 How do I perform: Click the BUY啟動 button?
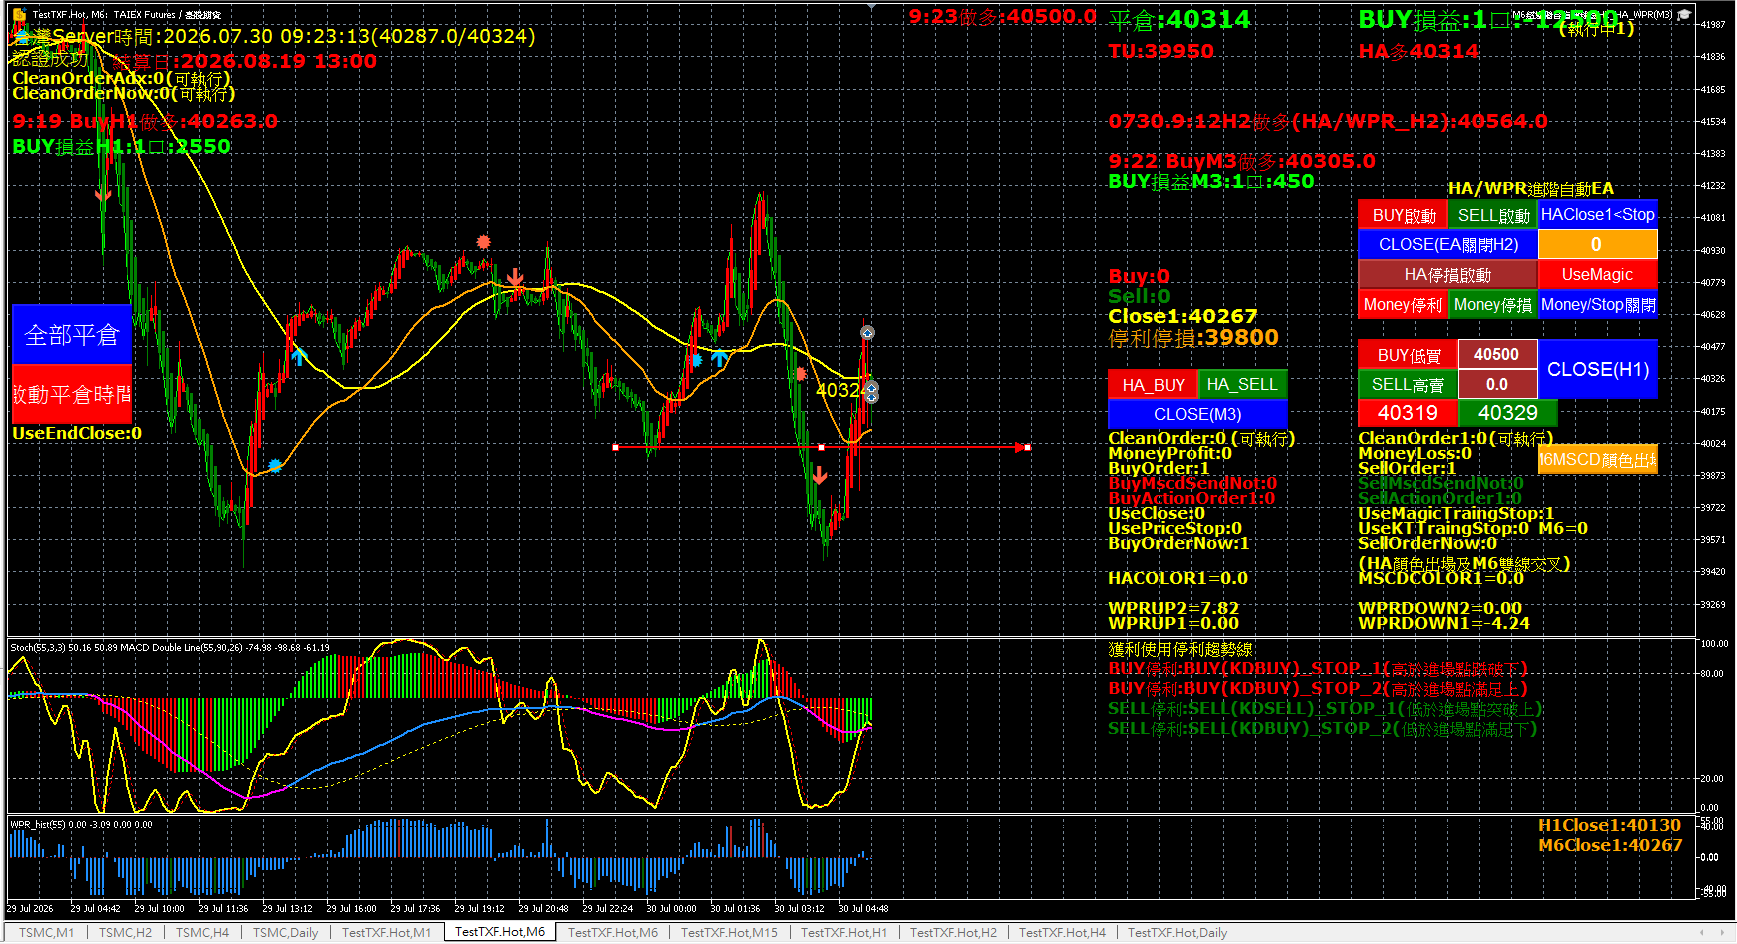click(x=1403, y=215)
